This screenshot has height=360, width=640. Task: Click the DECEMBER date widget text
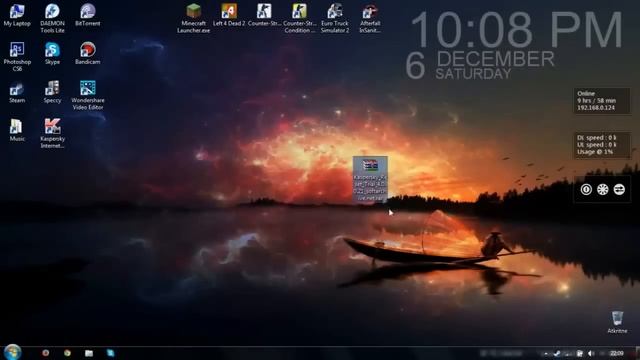[496, 59]
